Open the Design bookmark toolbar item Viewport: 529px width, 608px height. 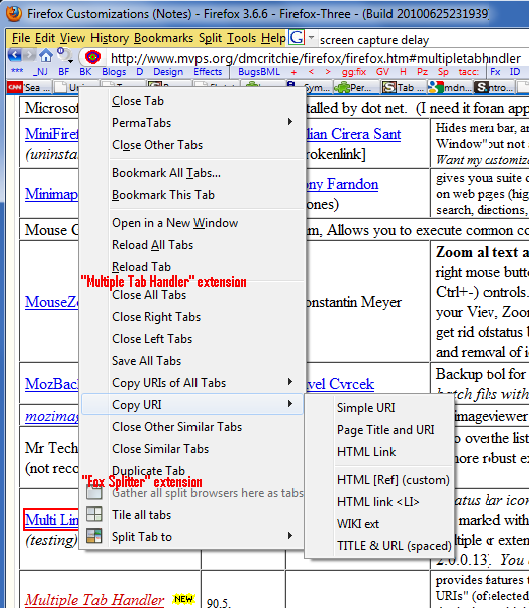tap(168, 72)
